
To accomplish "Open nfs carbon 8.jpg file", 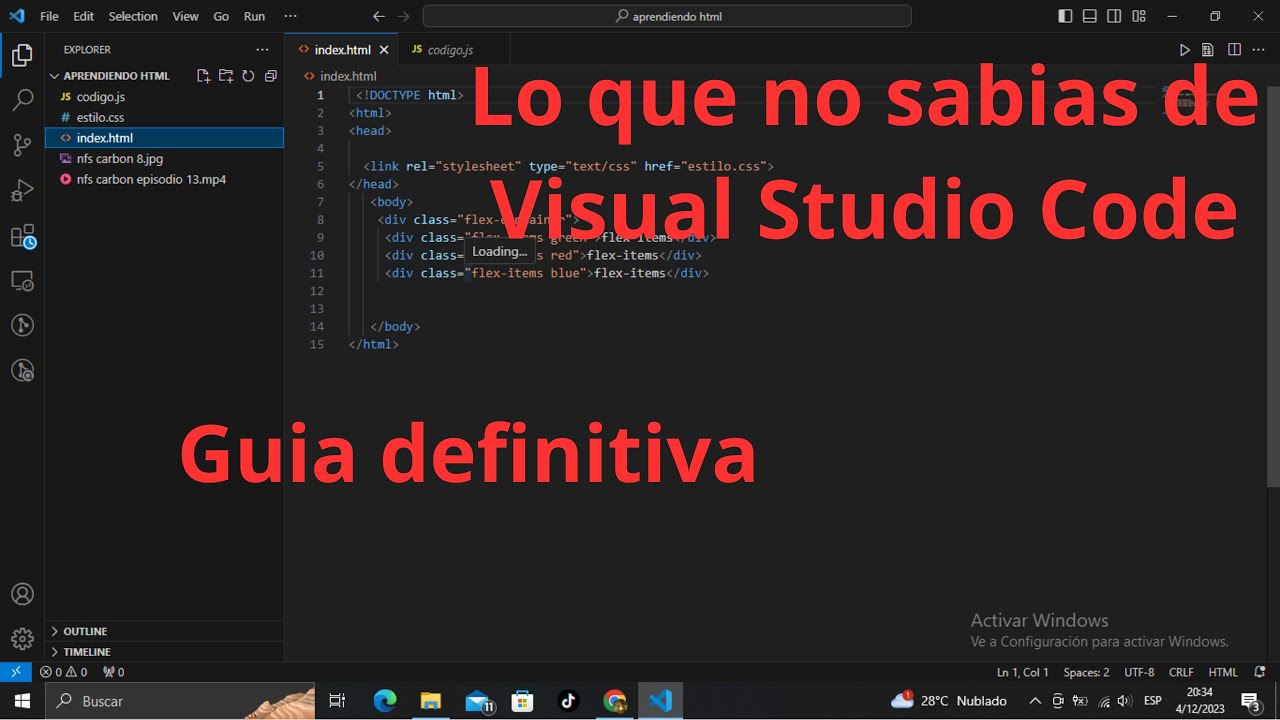I will (165, 159).
